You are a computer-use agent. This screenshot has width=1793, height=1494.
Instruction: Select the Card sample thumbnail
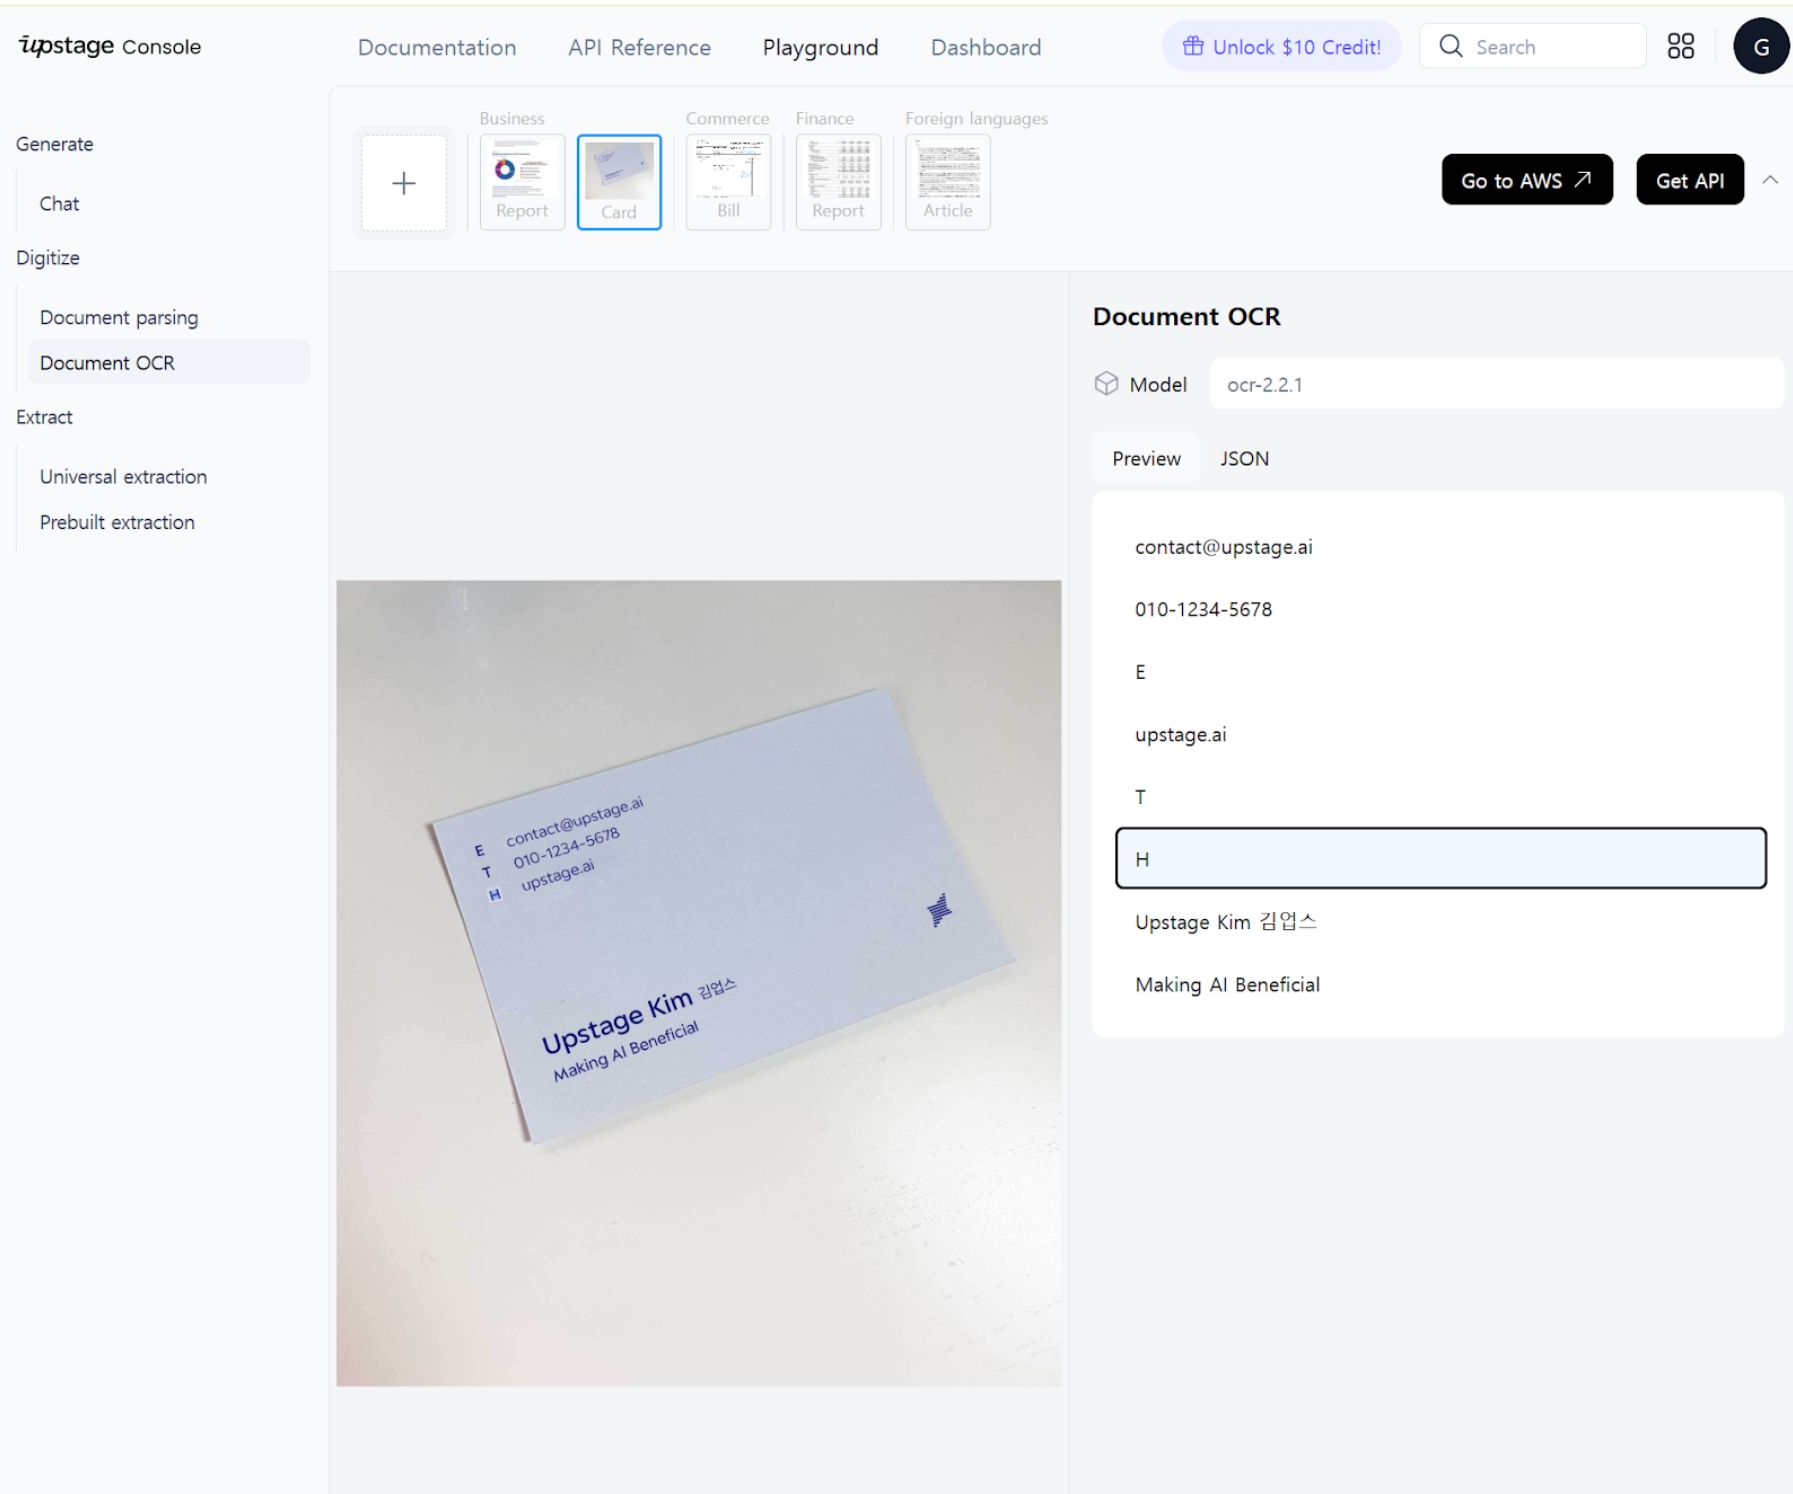pos(619,182)
